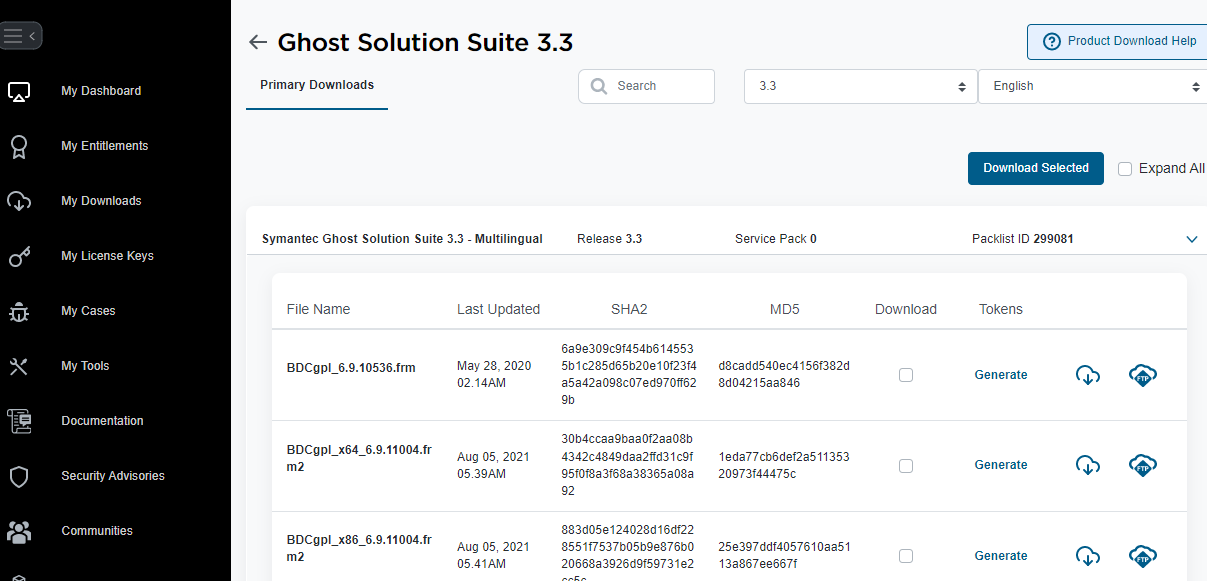Generate a token for BDCgpl_x64_6.9.11004.frm2

point(1001,465)
